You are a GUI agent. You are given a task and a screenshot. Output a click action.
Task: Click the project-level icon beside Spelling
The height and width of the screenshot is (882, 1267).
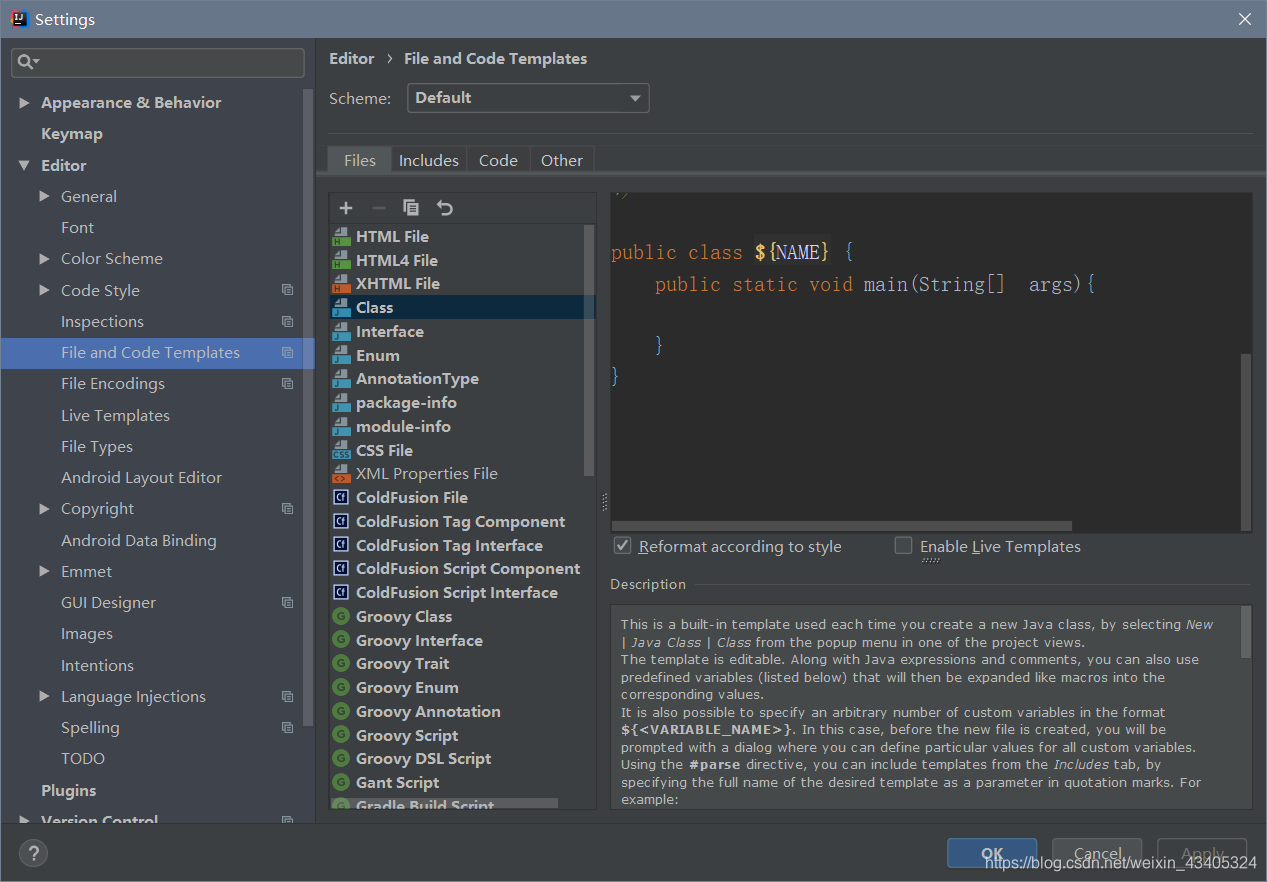point(288,728)
